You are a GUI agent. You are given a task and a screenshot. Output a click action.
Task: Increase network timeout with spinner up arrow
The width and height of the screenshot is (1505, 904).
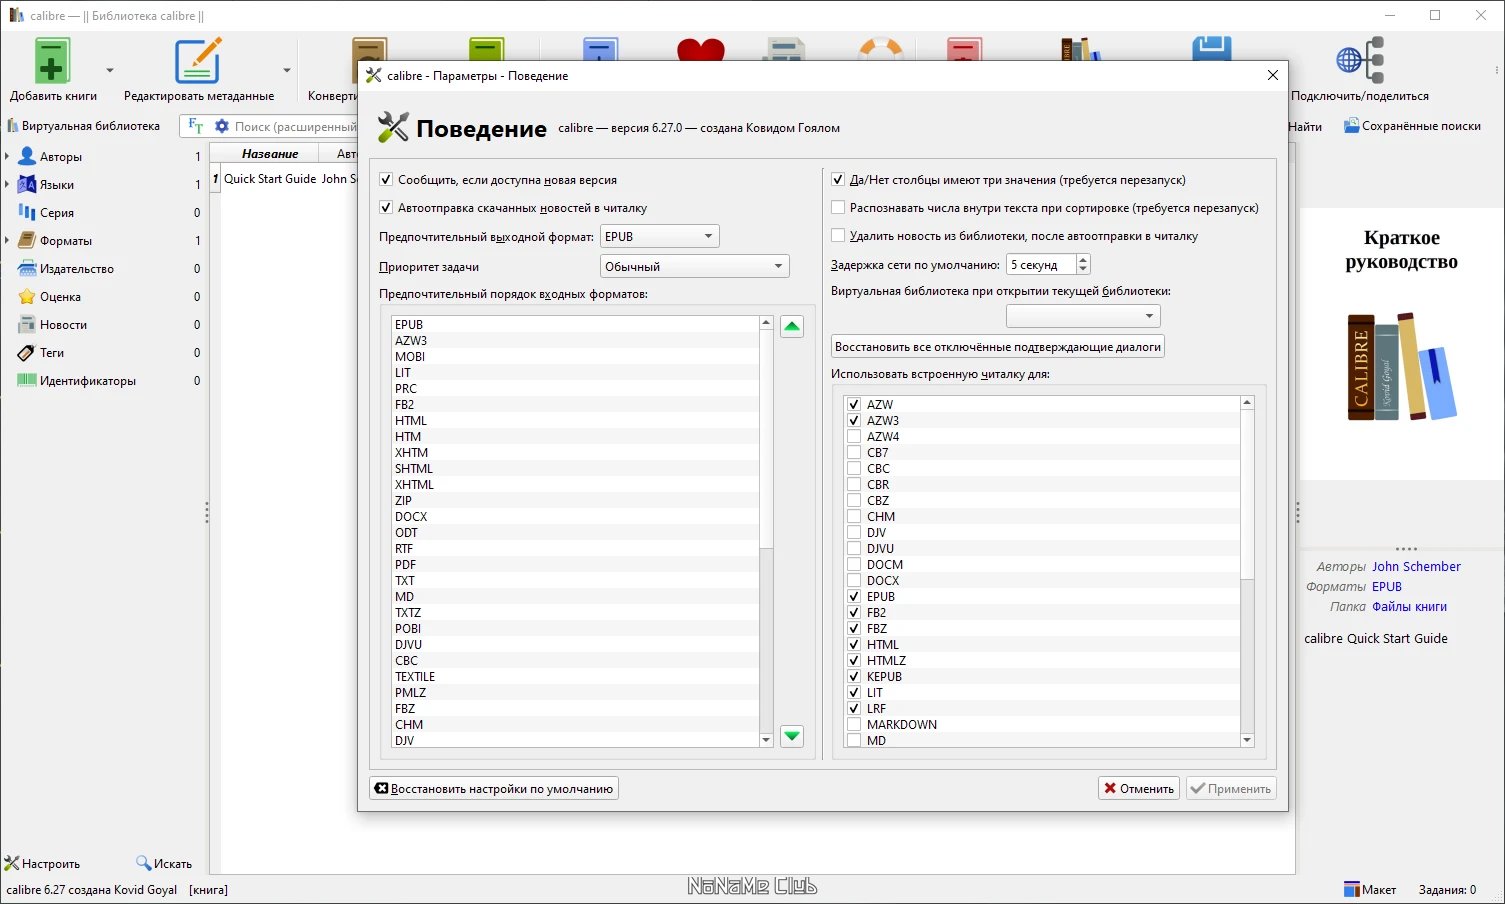click(1083, 259)
